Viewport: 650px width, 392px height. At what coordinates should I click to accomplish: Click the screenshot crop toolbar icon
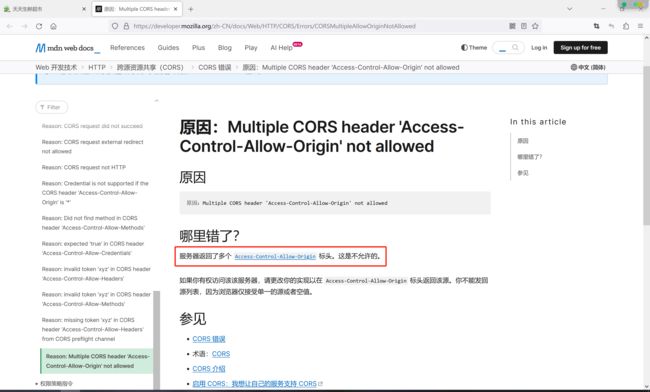click(x=597, y=26)
